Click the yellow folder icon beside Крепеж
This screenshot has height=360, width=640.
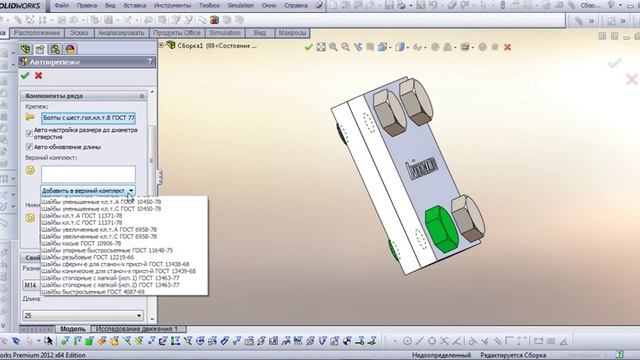30,118
